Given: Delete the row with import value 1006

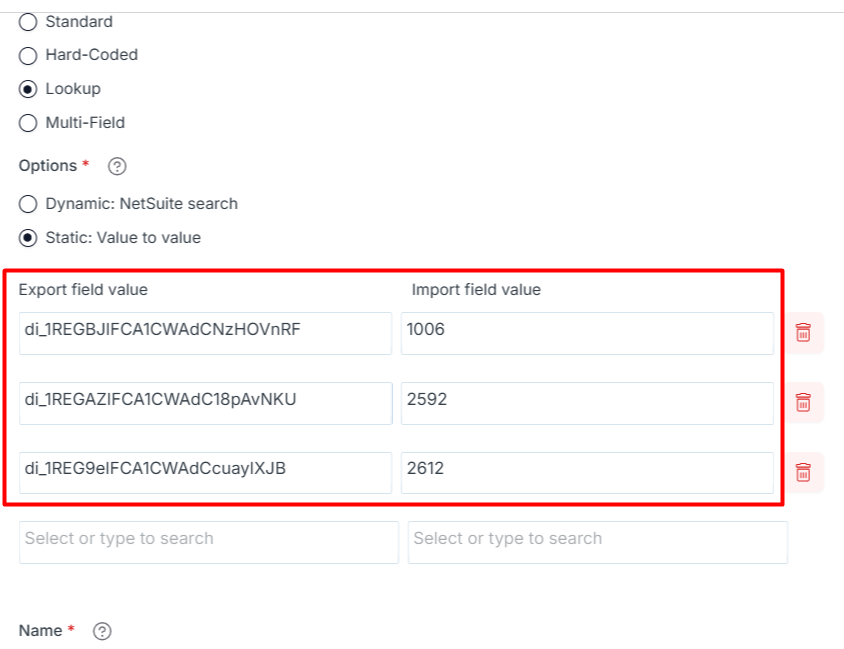Looking at the screenshot, I should [x=803, y=333].
